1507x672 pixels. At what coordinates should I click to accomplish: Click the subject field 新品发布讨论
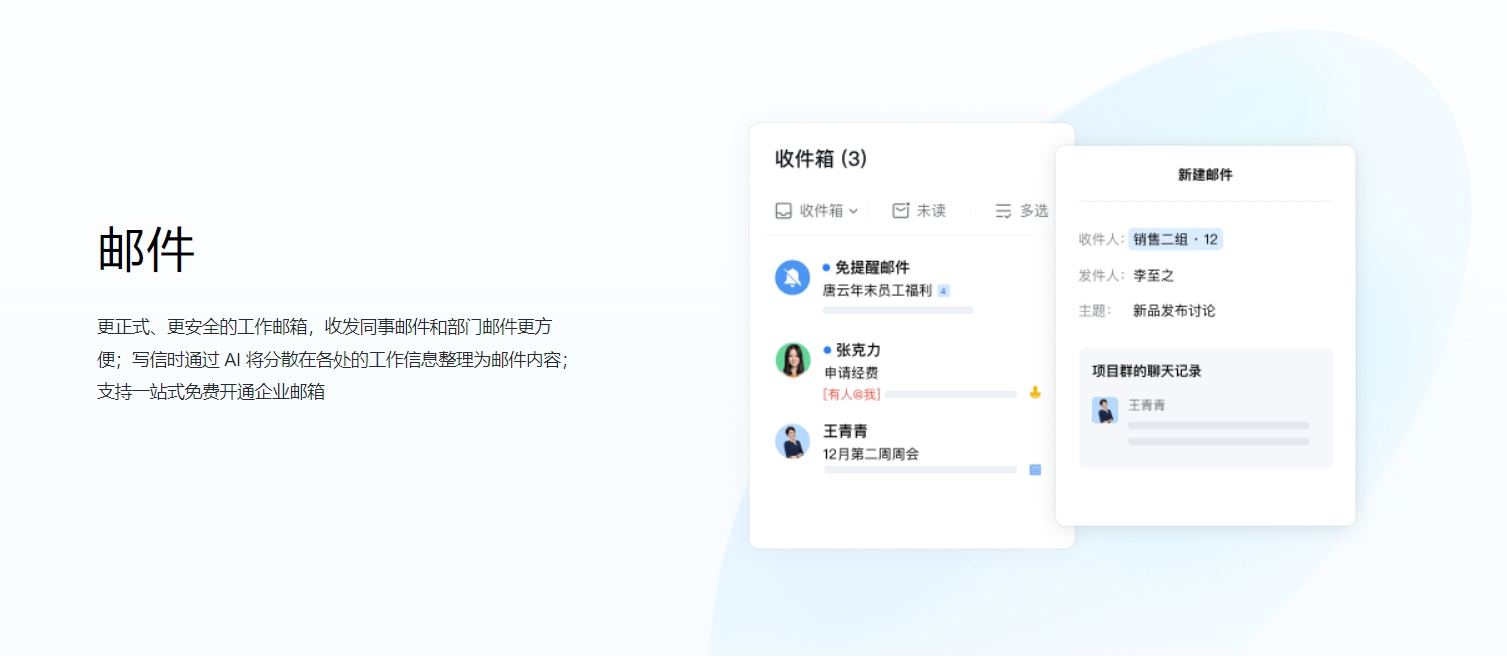pyautogui.click(x=1174, y=311)
